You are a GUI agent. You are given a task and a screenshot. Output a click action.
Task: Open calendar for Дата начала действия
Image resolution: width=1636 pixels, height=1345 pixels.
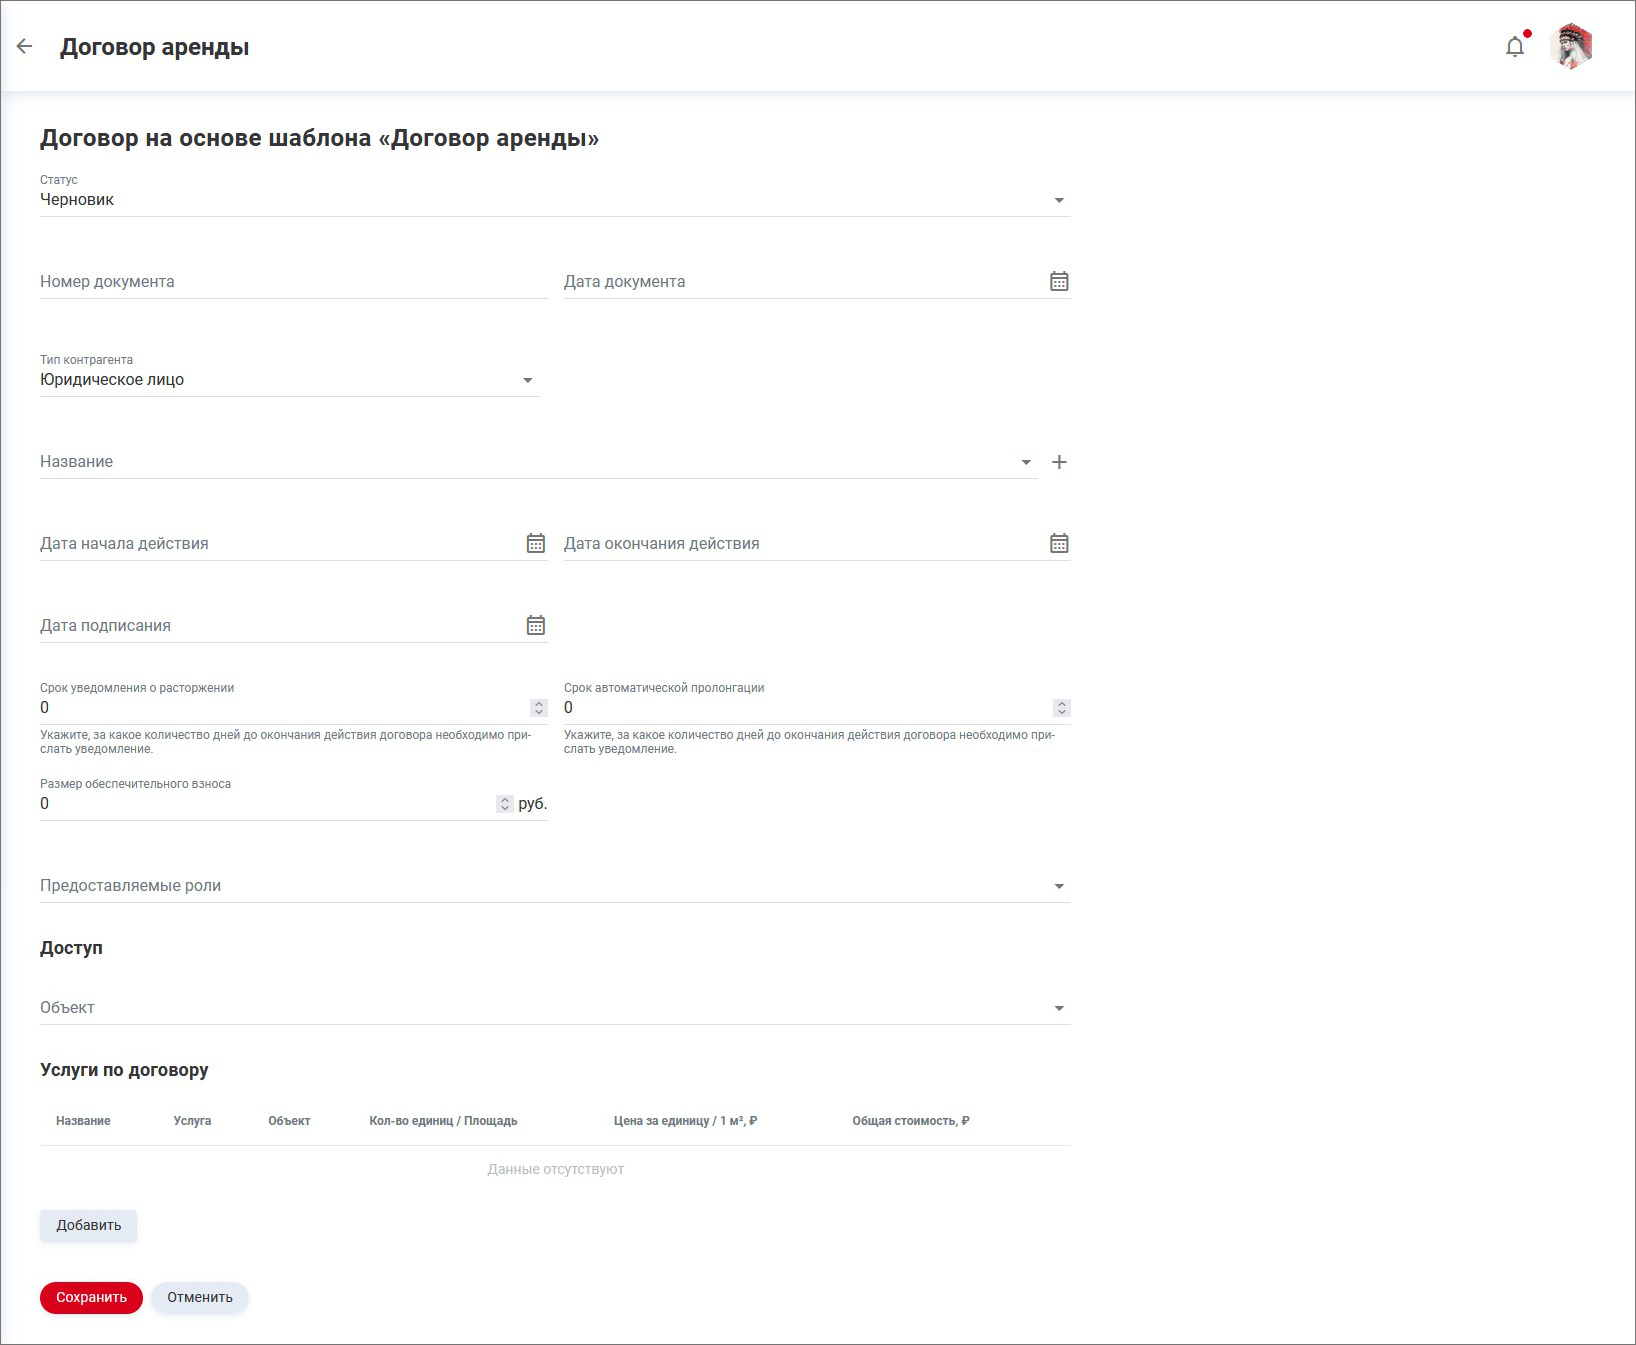(x=536, y=544)
